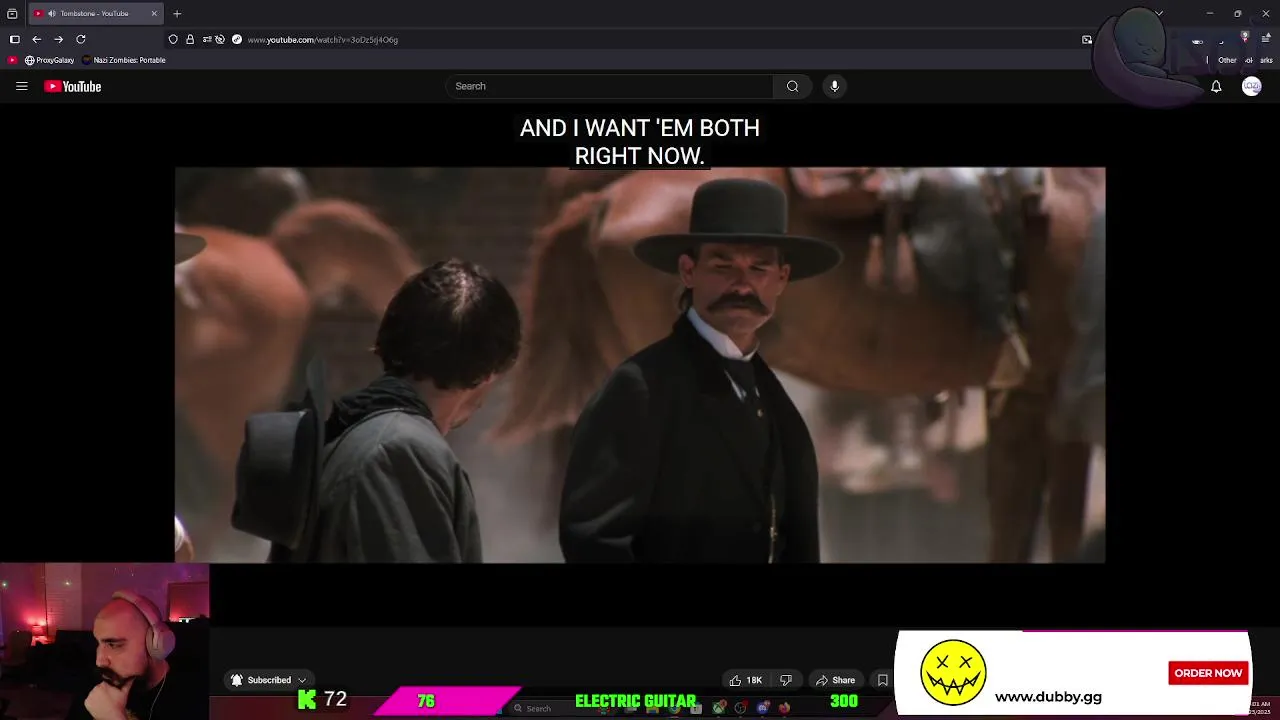Go to the YouTube home logo
Screen dimensions: 1280x720
(73, 86)
